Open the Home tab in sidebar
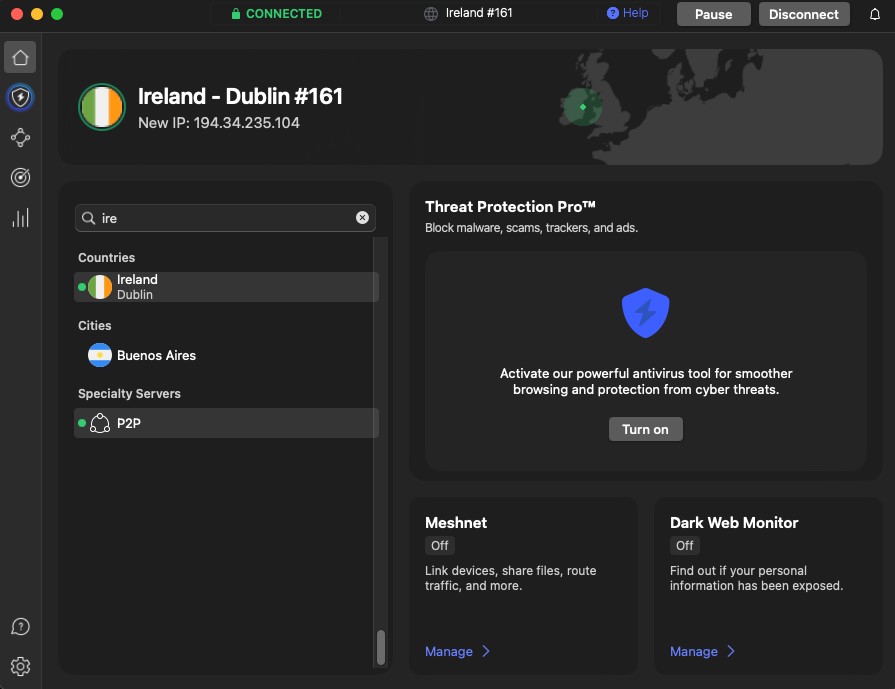The height and width of the screenshot is (689, 895). [20, 57]
